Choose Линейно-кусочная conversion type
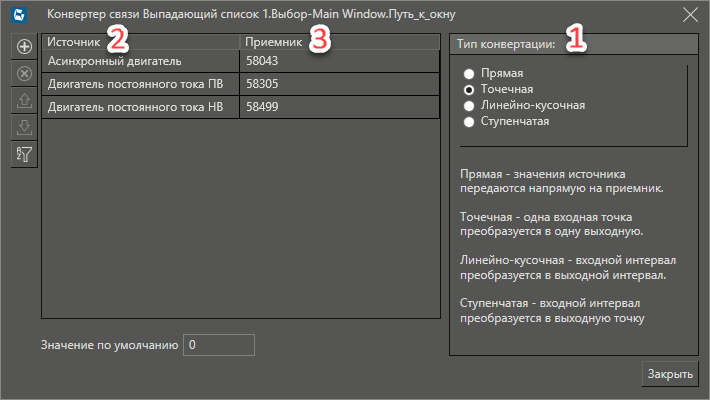Screen dimensions: 710x400 click(468, 105)
